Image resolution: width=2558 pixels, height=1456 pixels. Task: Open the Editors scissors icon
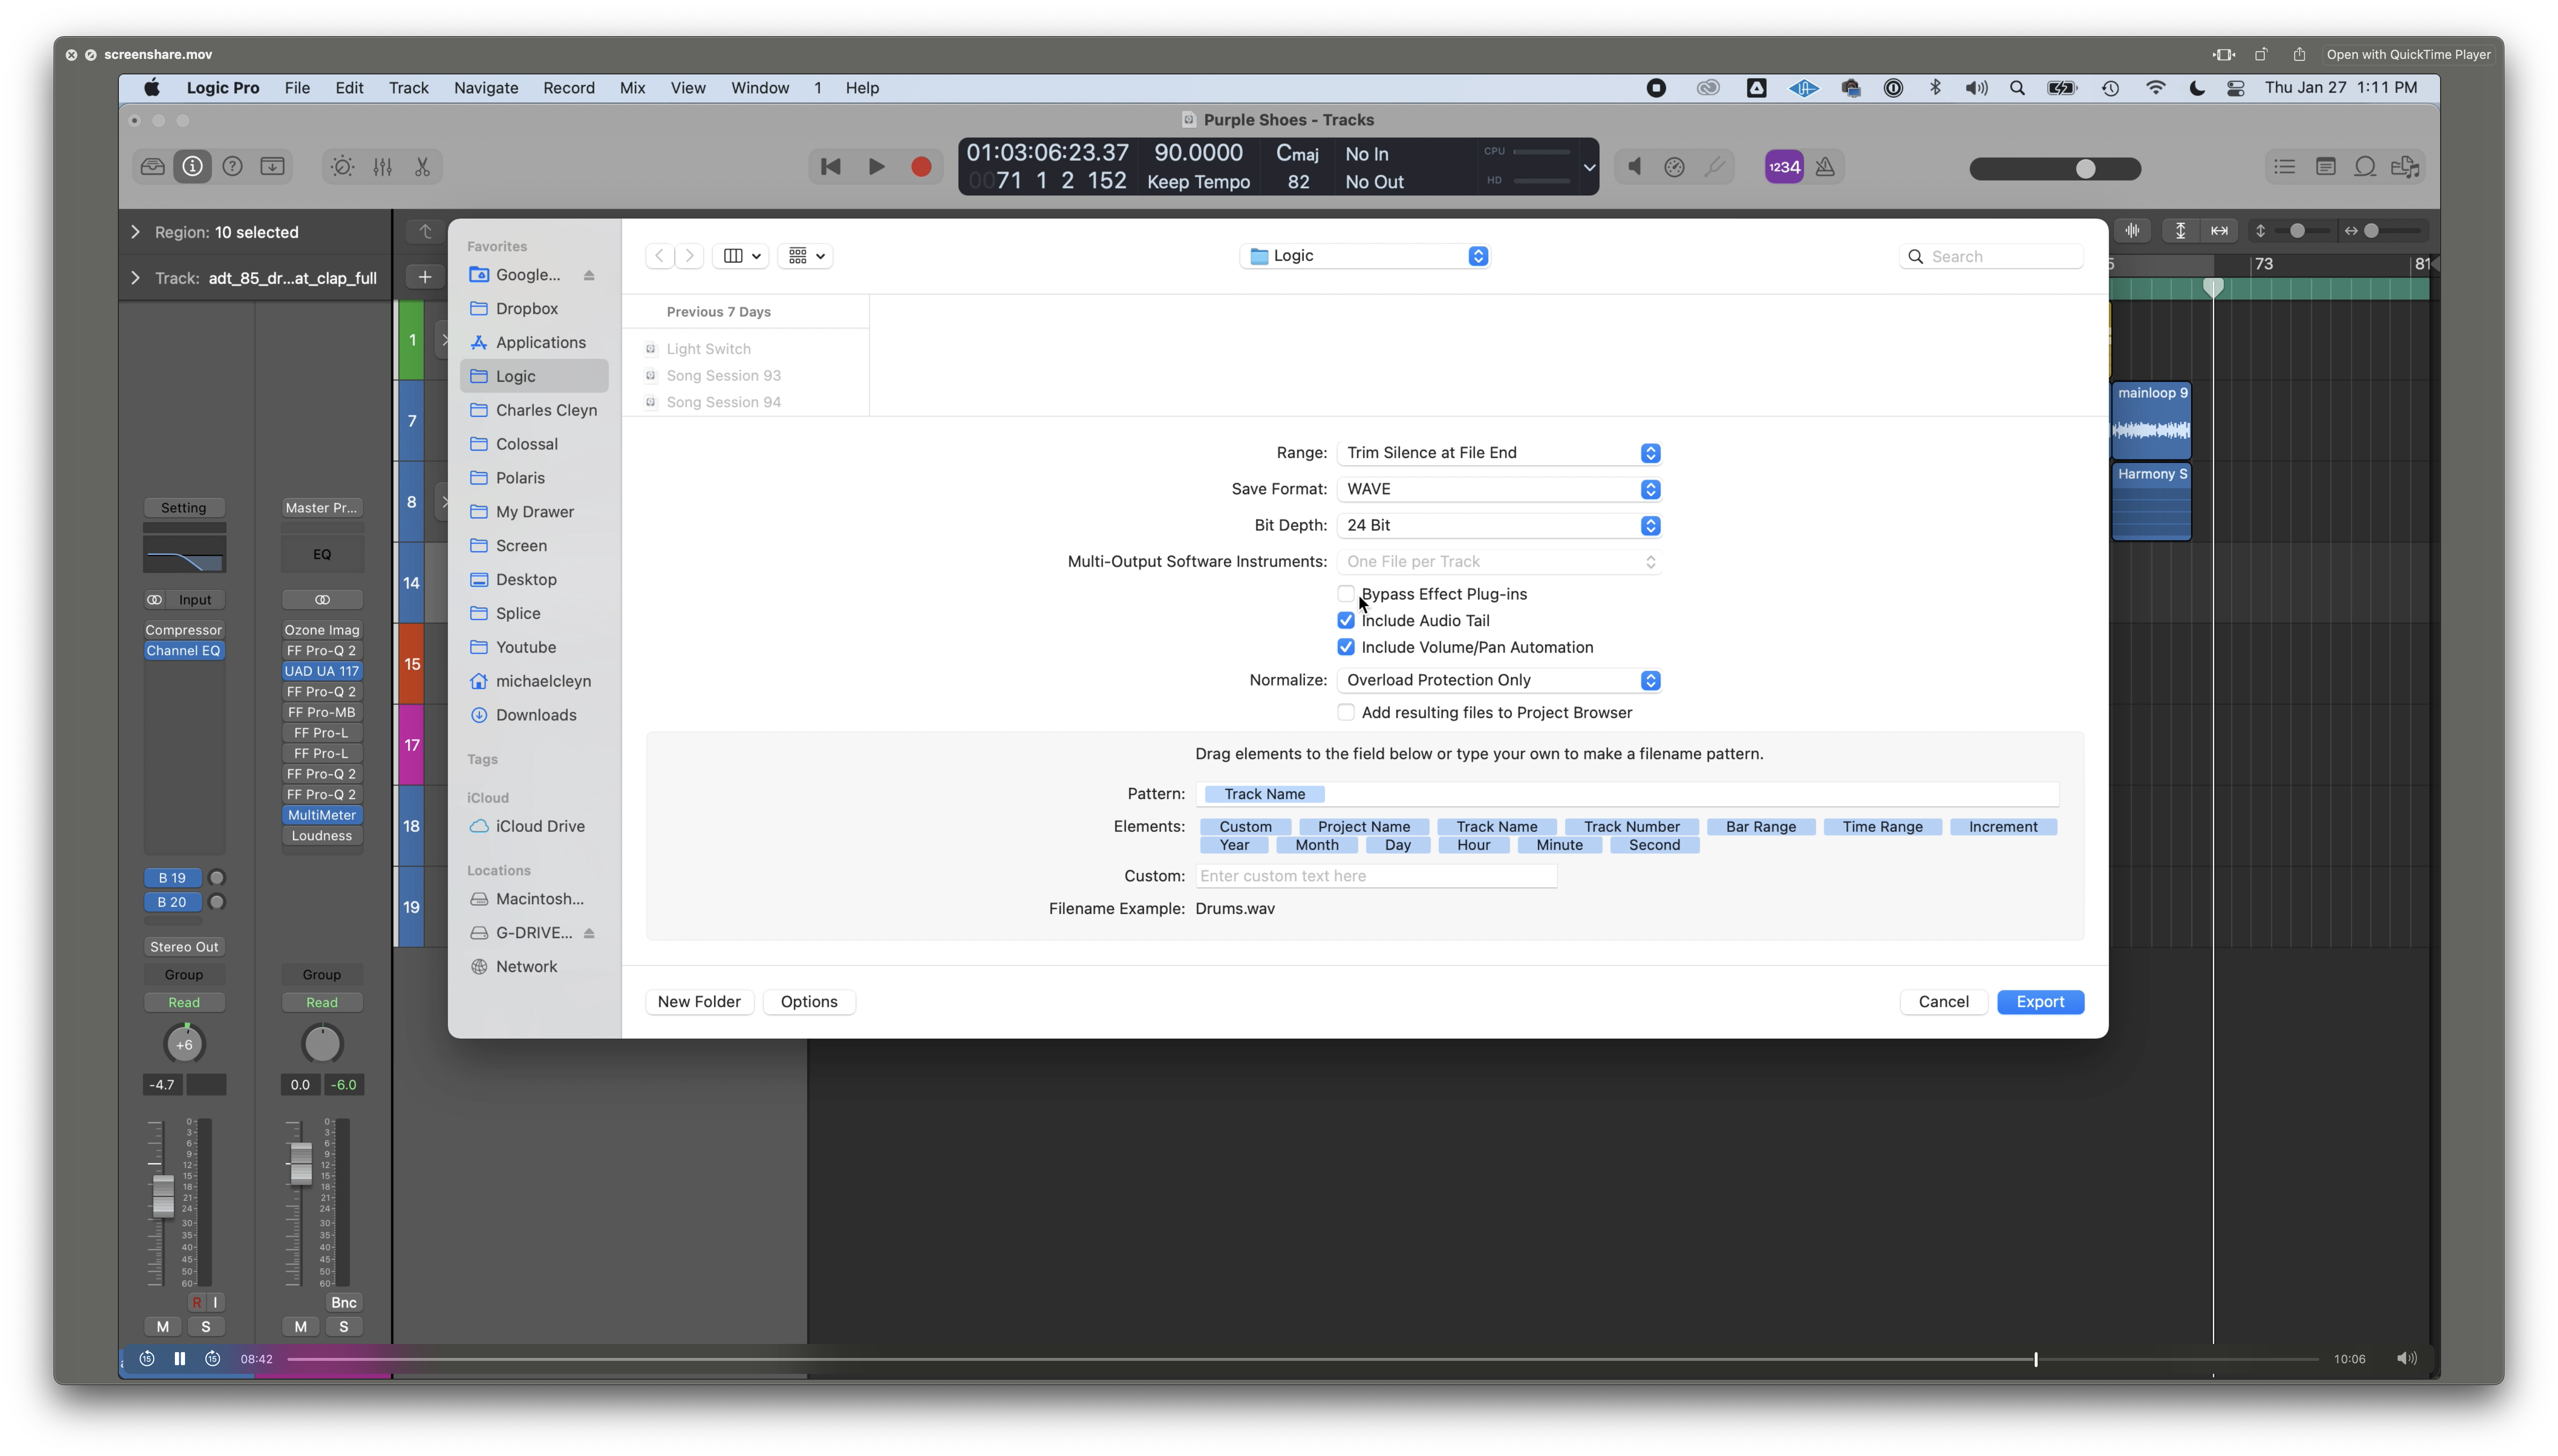422,167
